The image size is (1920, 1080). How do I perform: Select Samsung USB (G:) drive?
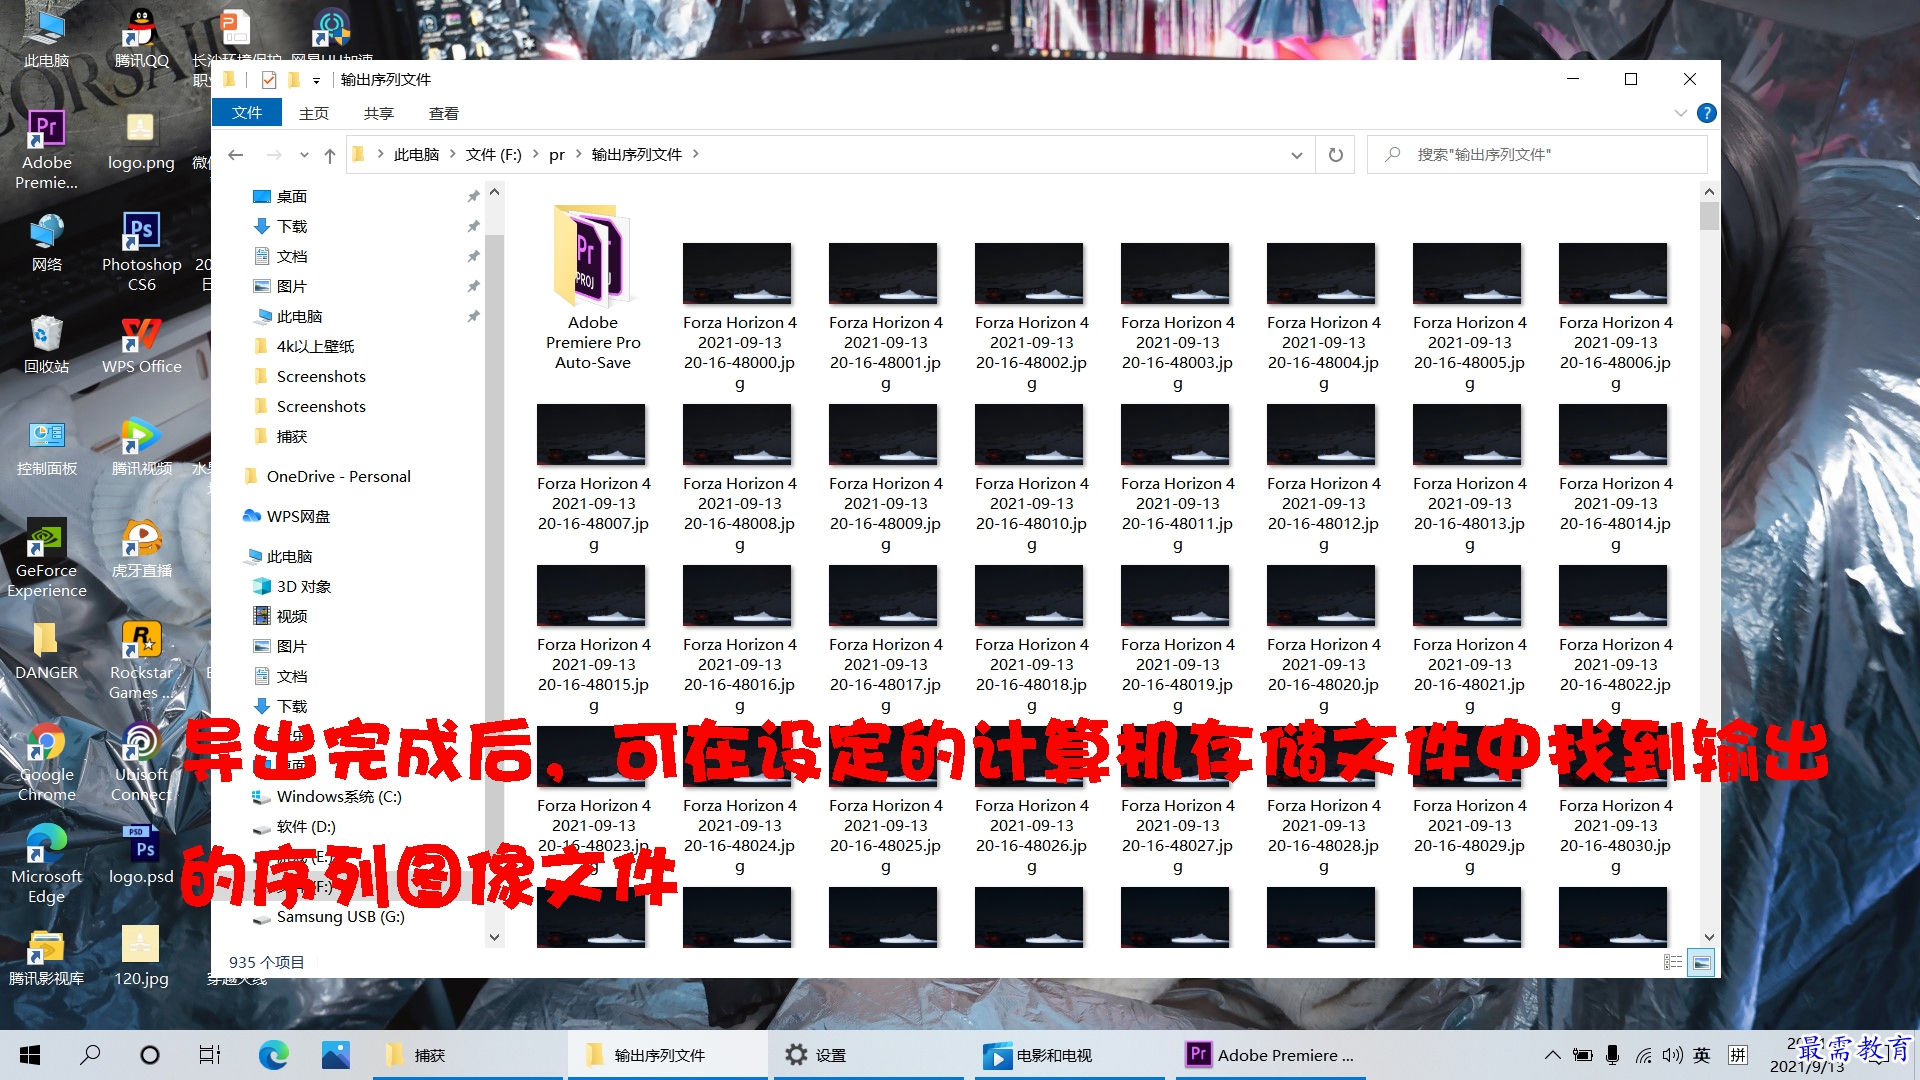pos(340,917)
